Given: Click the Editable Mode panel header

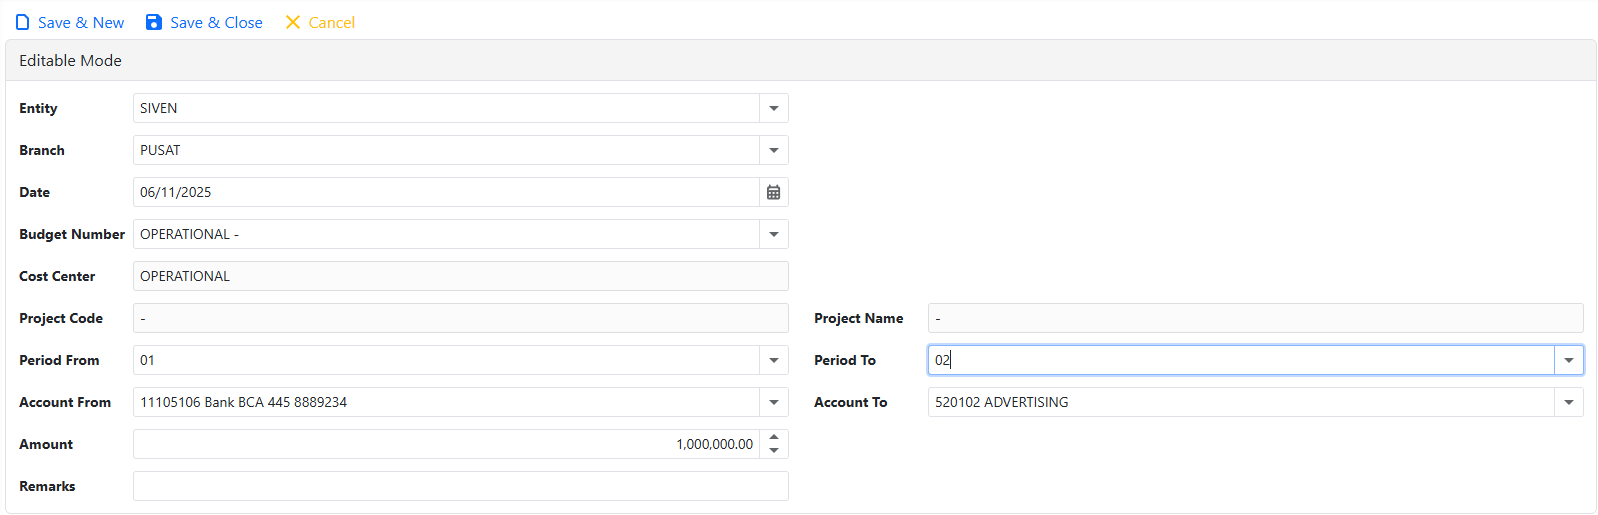Looking at the screenshot, I should click(x=801, y=60).
